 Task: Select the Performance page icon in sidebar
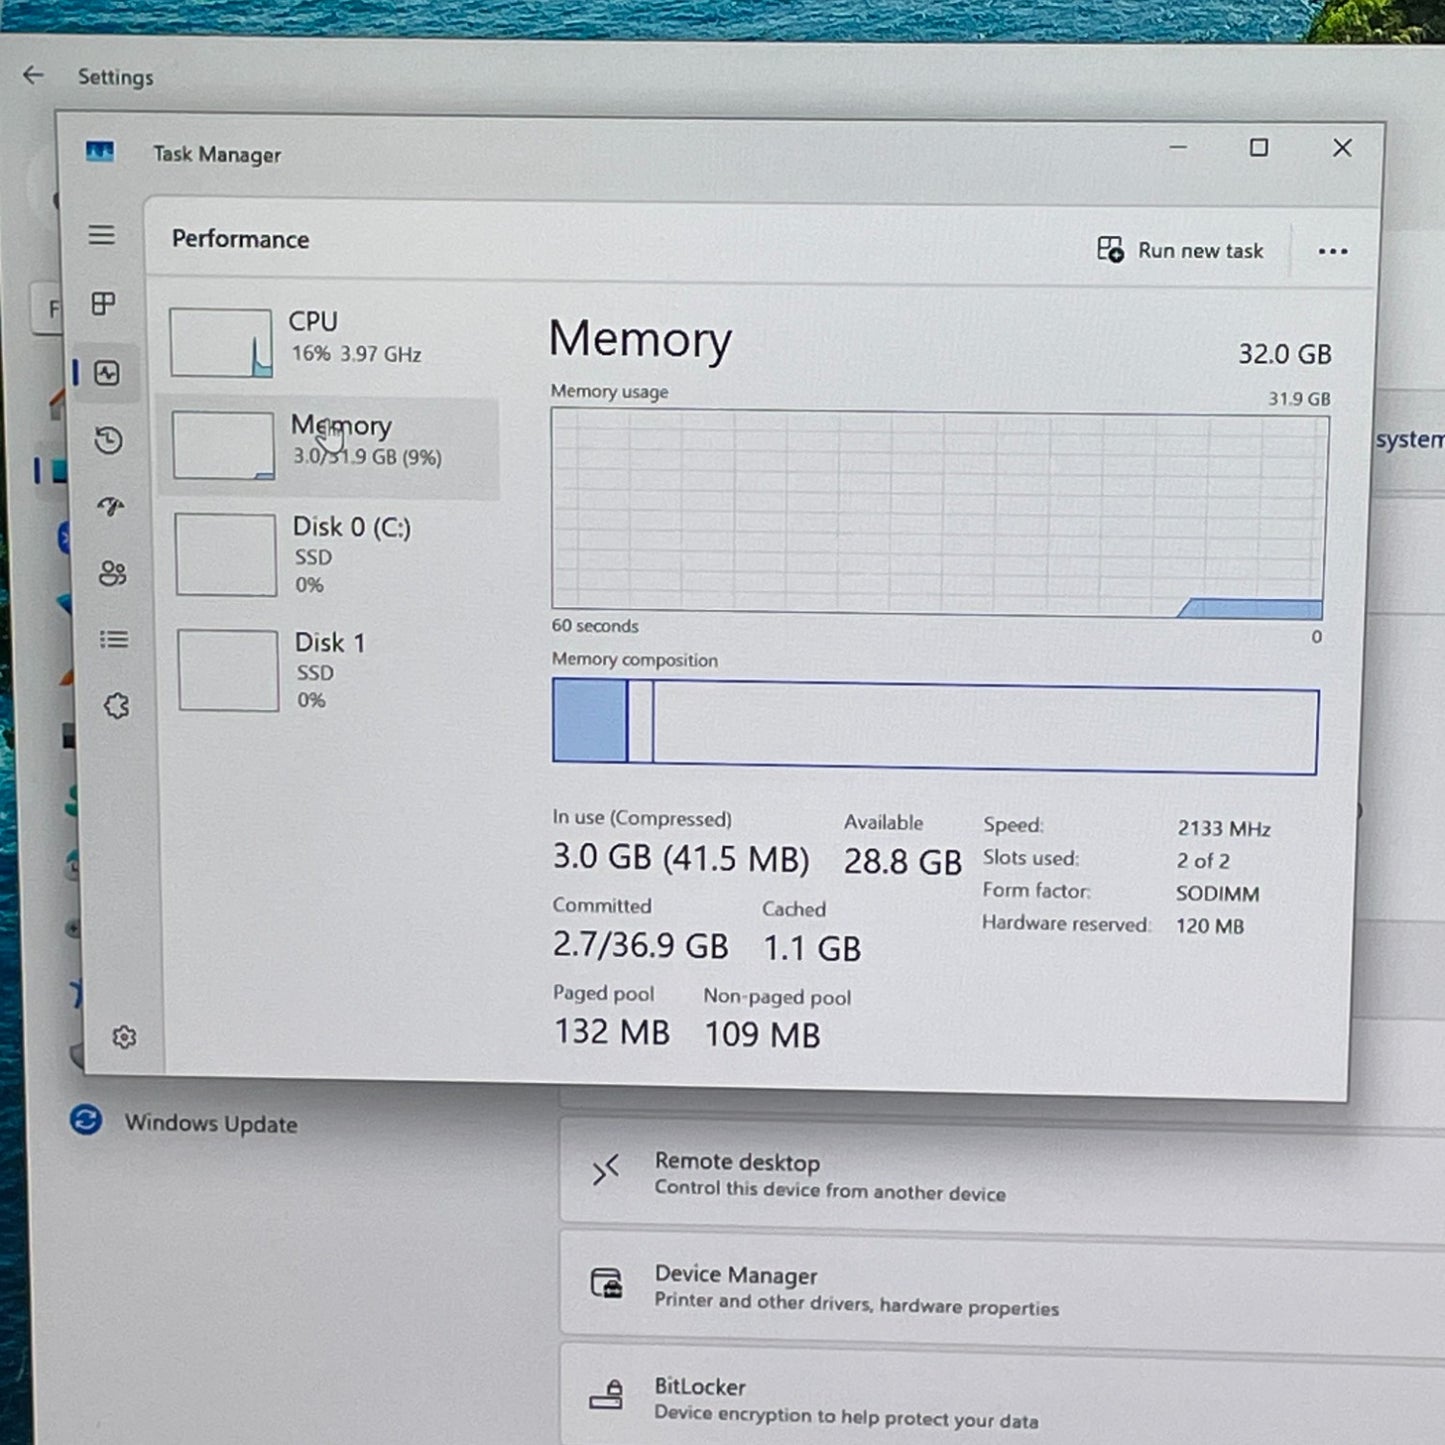tap(107, 373)
